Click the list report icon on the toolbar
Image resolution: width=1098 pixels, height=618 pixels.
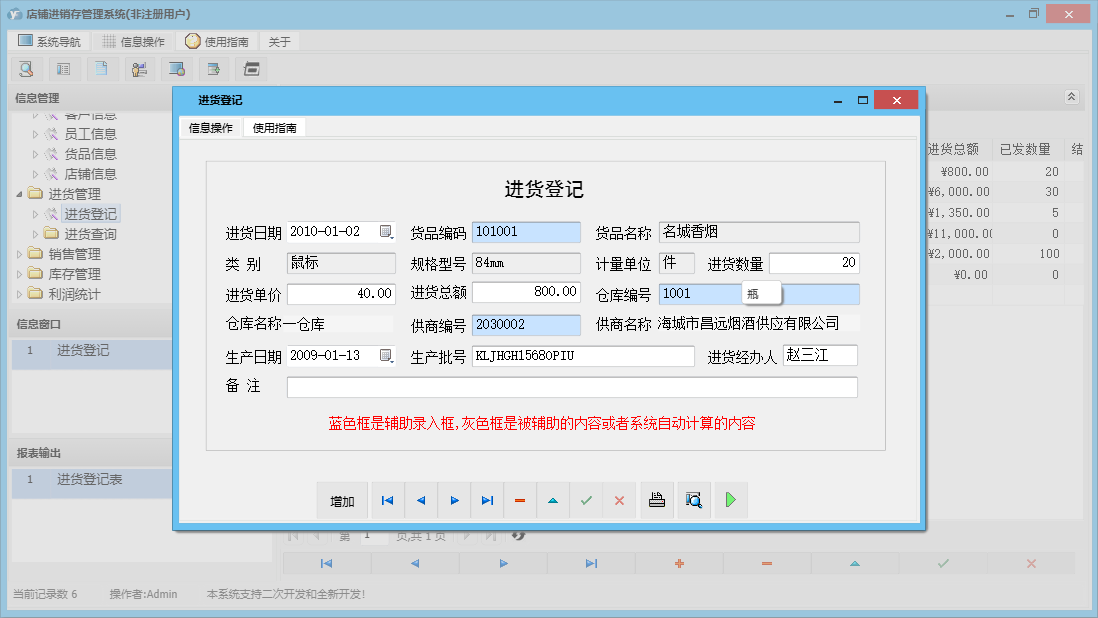point(63,69)
